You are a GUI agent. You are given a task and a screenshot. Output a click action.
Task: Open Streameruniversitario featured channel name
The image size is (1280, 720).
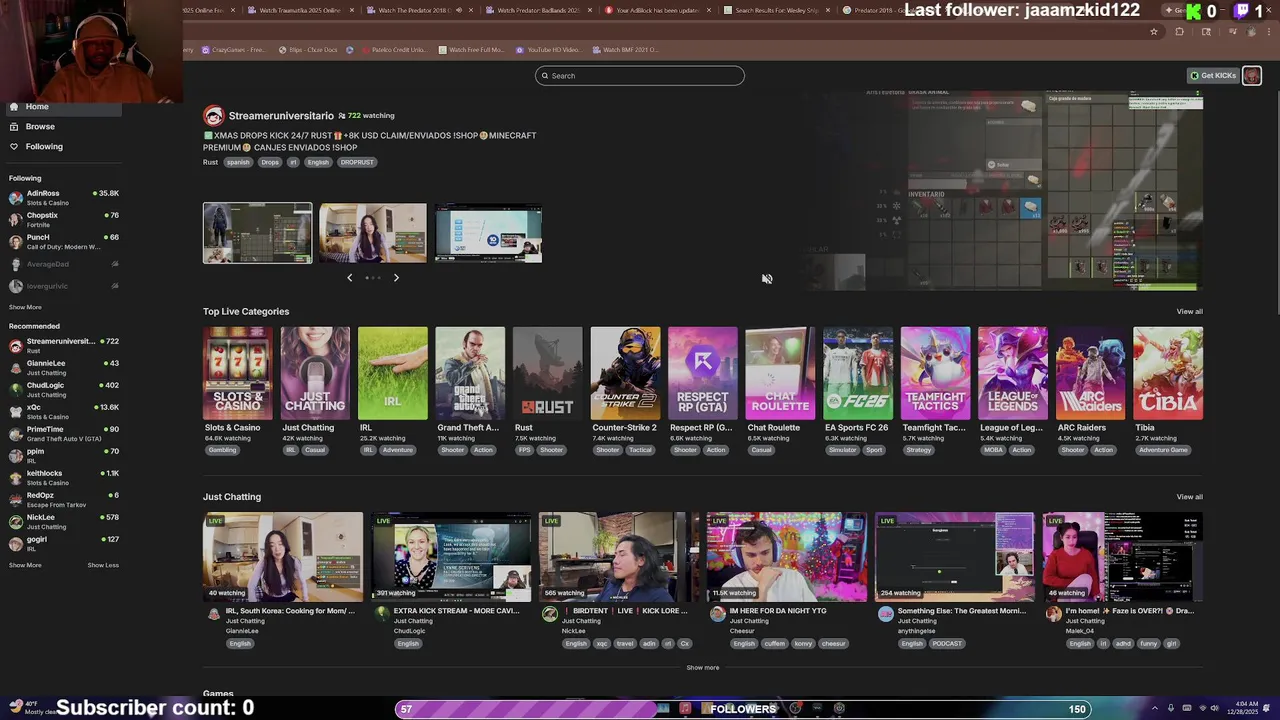281,116
